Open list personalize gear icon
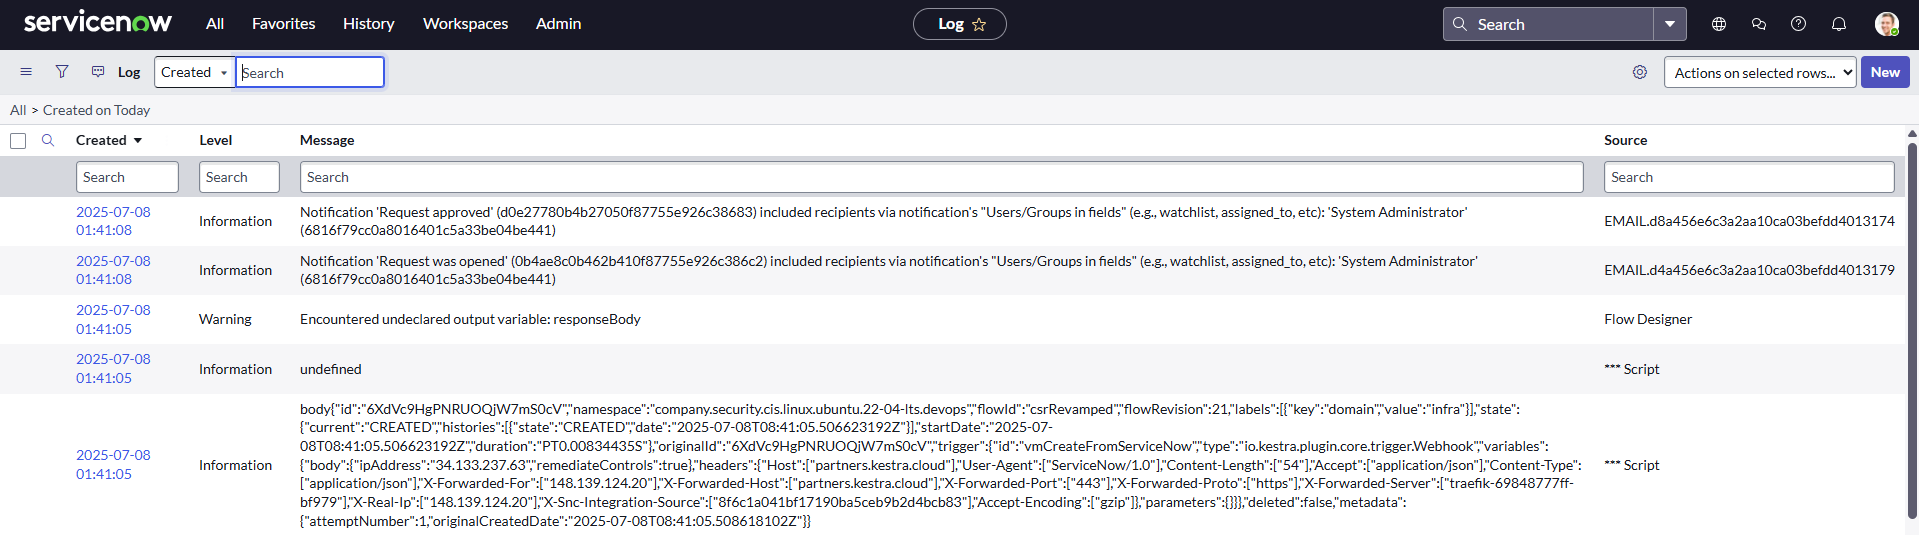This screenshot has height=535, width=1919. point(1640,72)
